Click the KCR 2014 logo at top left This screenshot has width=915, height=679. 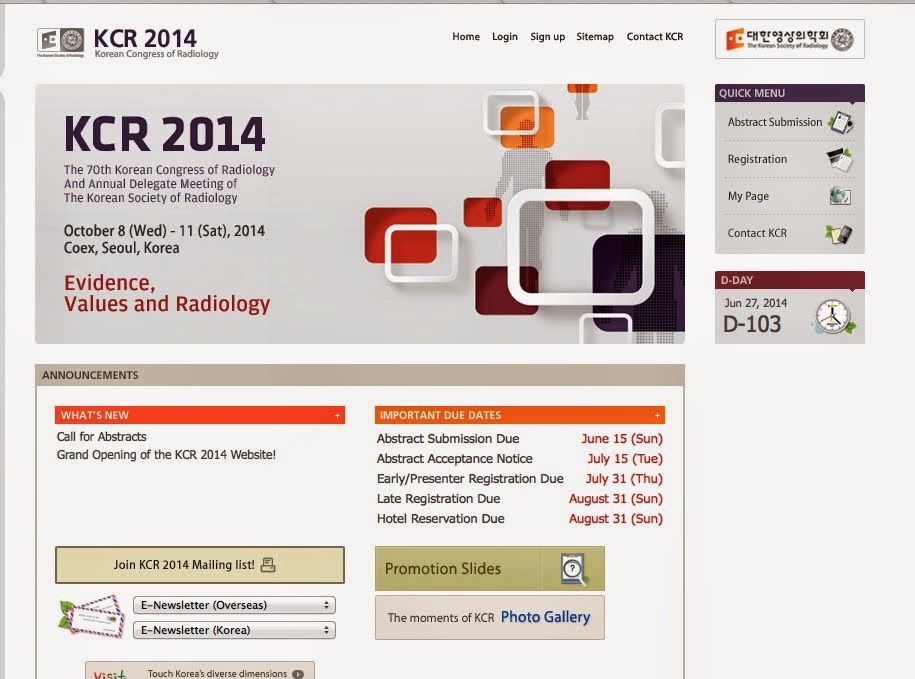(128, 43)
